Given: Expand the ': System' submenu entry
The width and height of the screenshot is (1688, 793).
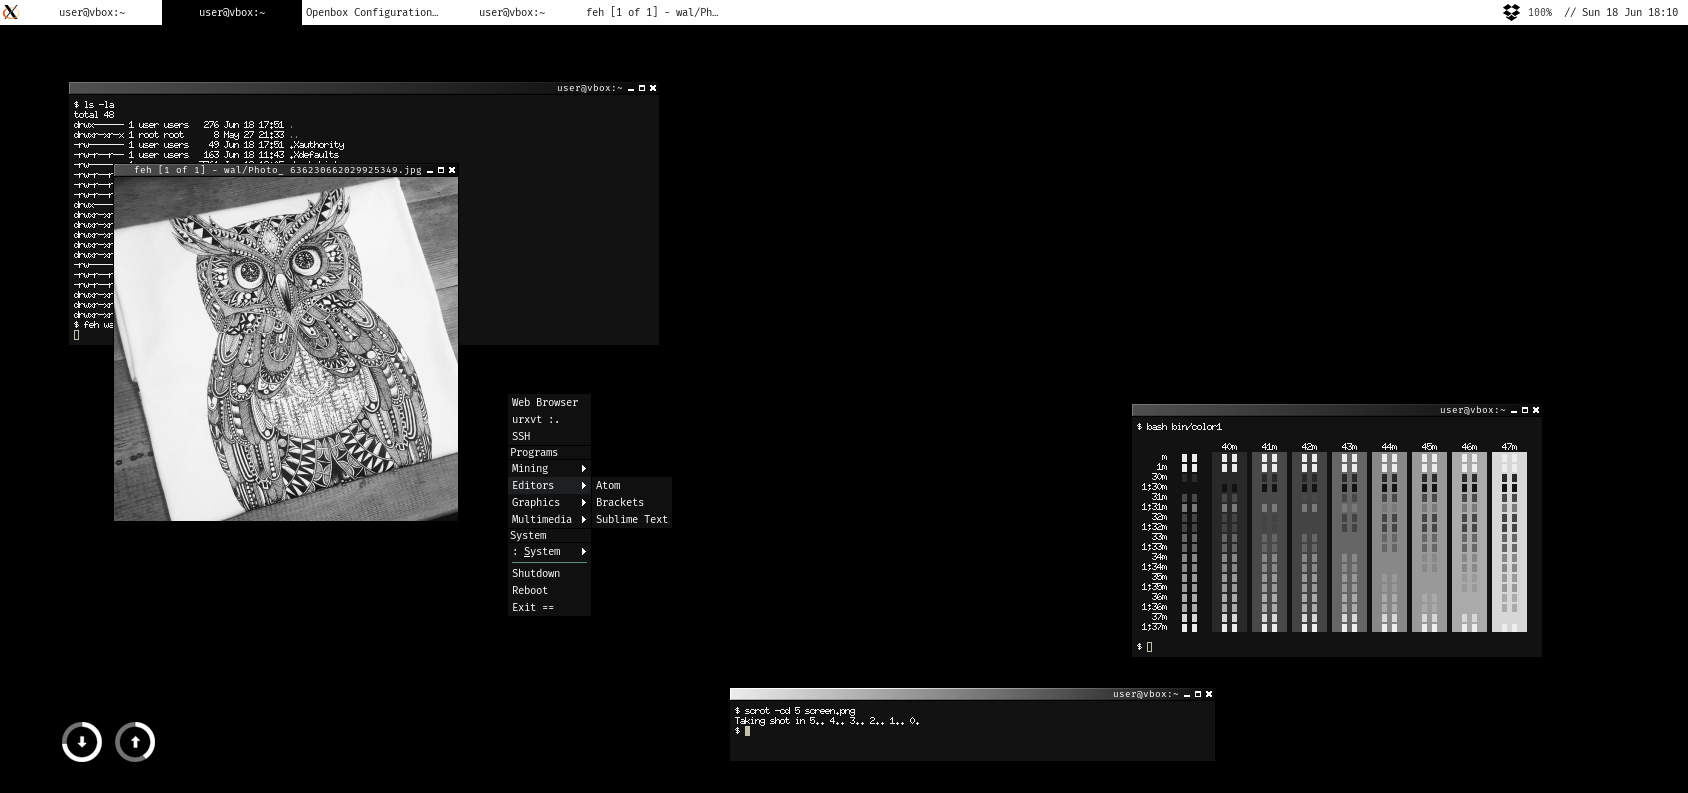Looking at the screenshot, I should point(549,551).
